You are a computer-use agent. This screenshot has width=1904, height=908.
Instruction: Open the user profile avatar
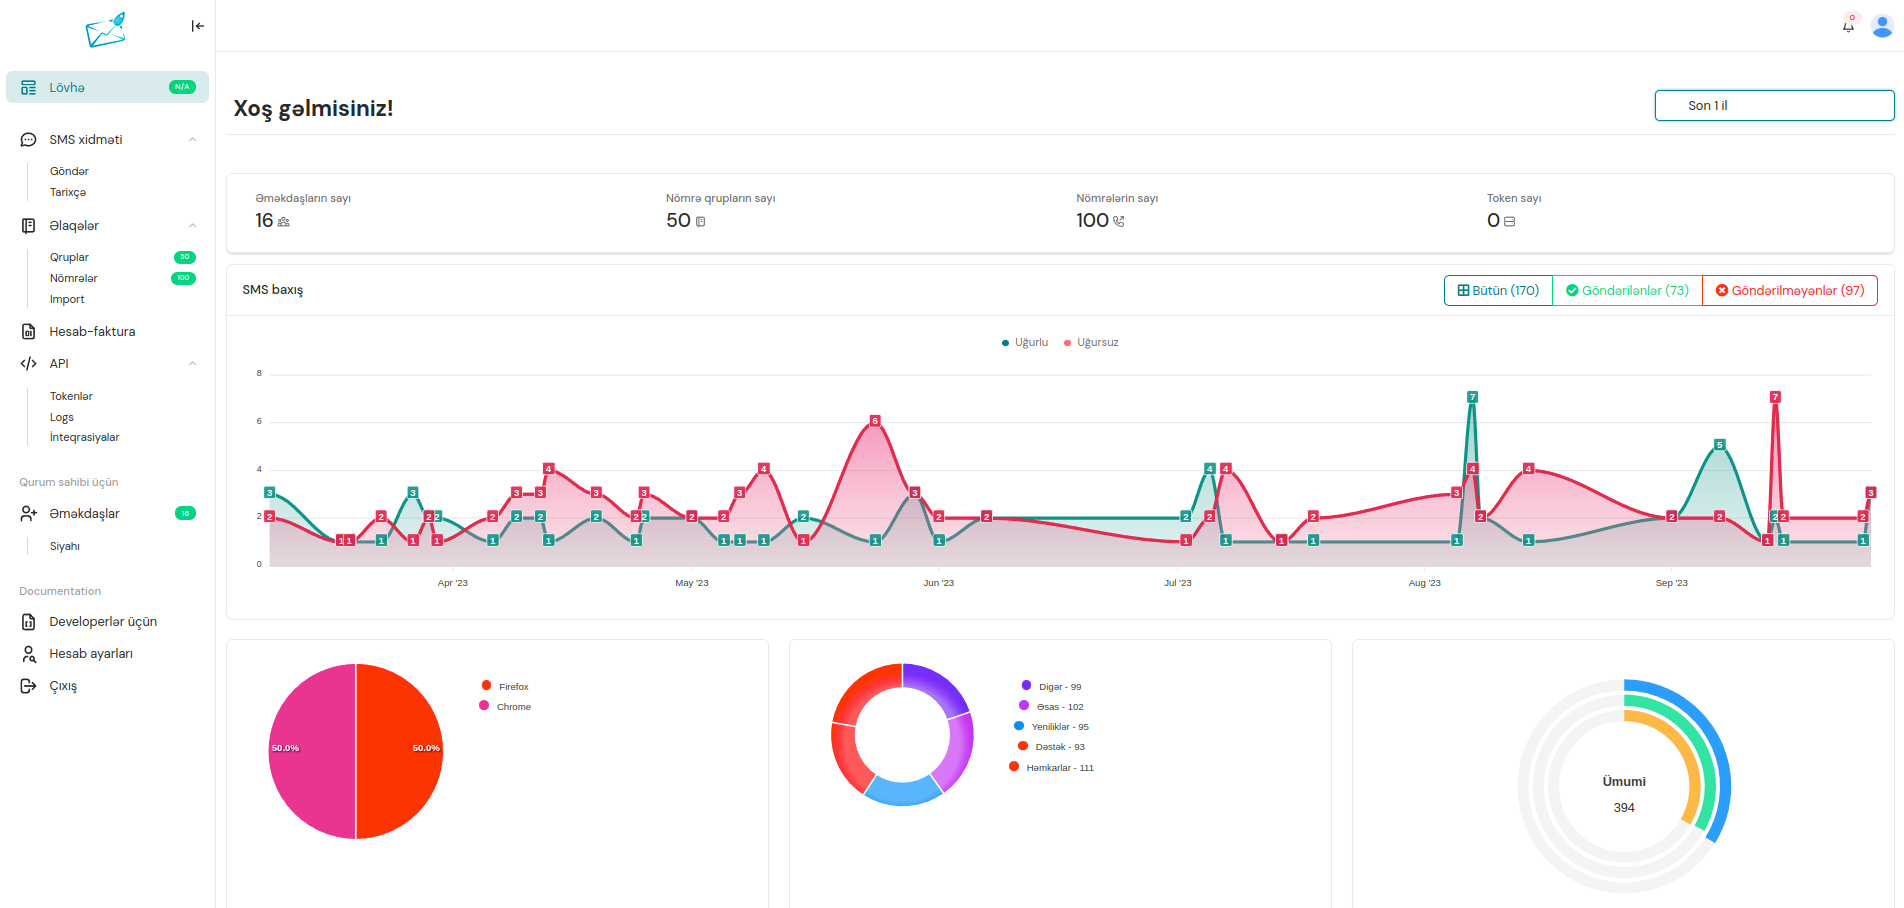click(x=1881, y=26)
